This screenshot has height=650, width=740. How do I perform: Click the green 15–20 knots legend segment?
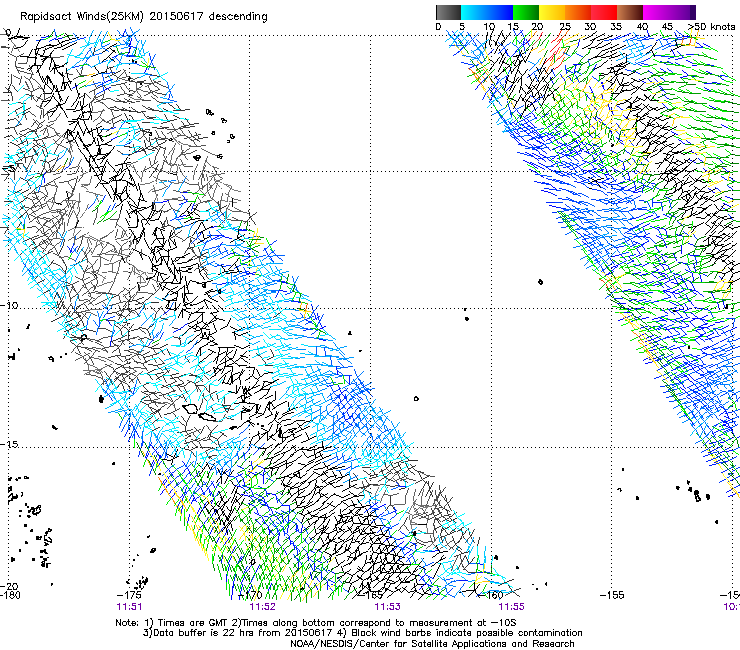[526, 12]
